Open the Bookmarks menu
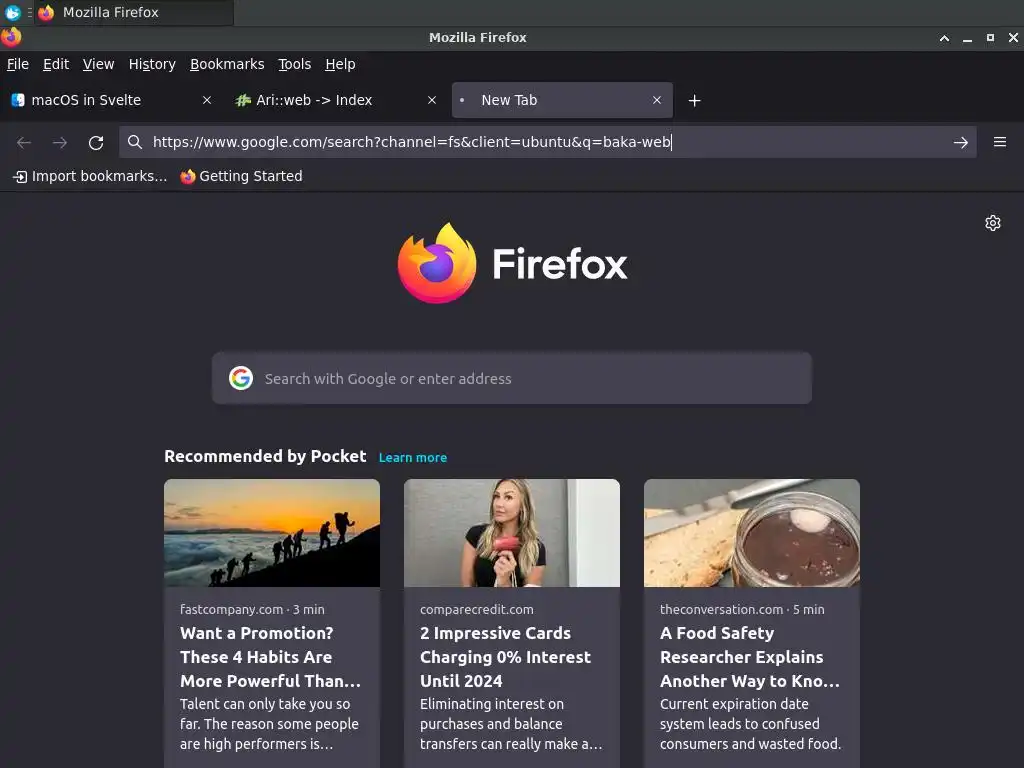The image size is (1024, 768). 227,64
